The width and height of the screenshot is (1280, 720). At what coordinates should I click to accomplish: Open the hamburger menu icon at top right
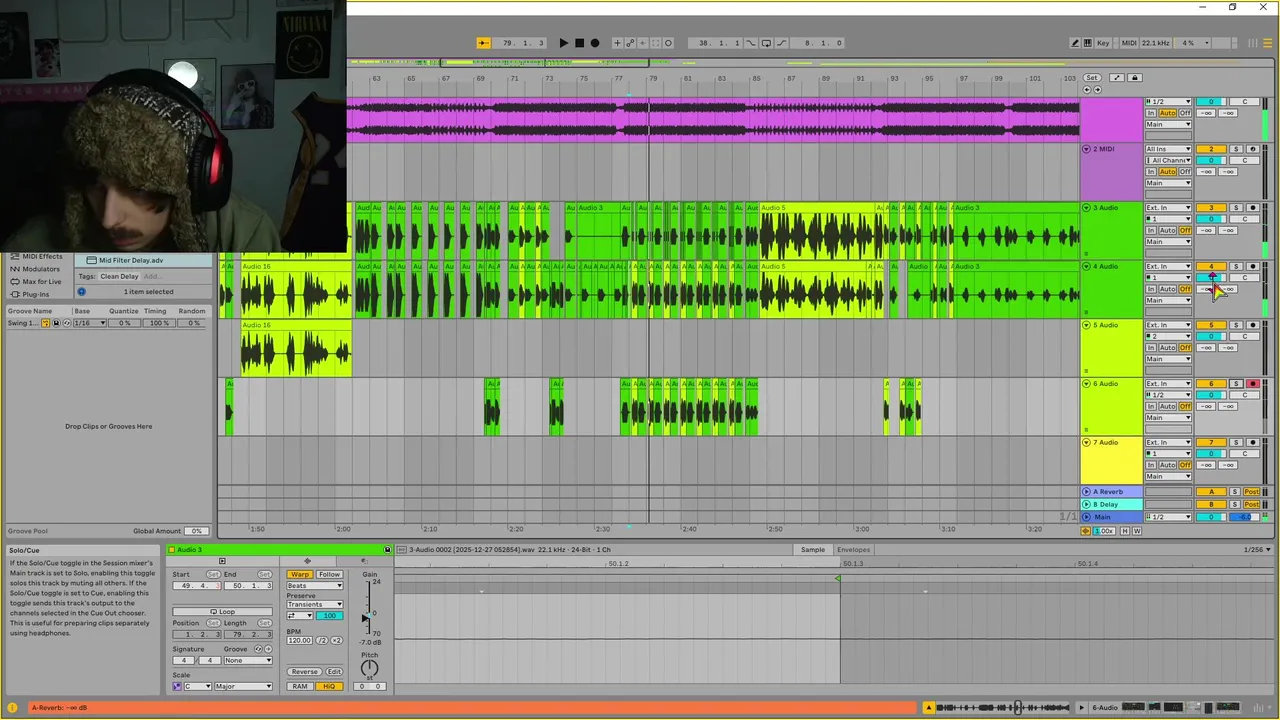coord(1268,43)
